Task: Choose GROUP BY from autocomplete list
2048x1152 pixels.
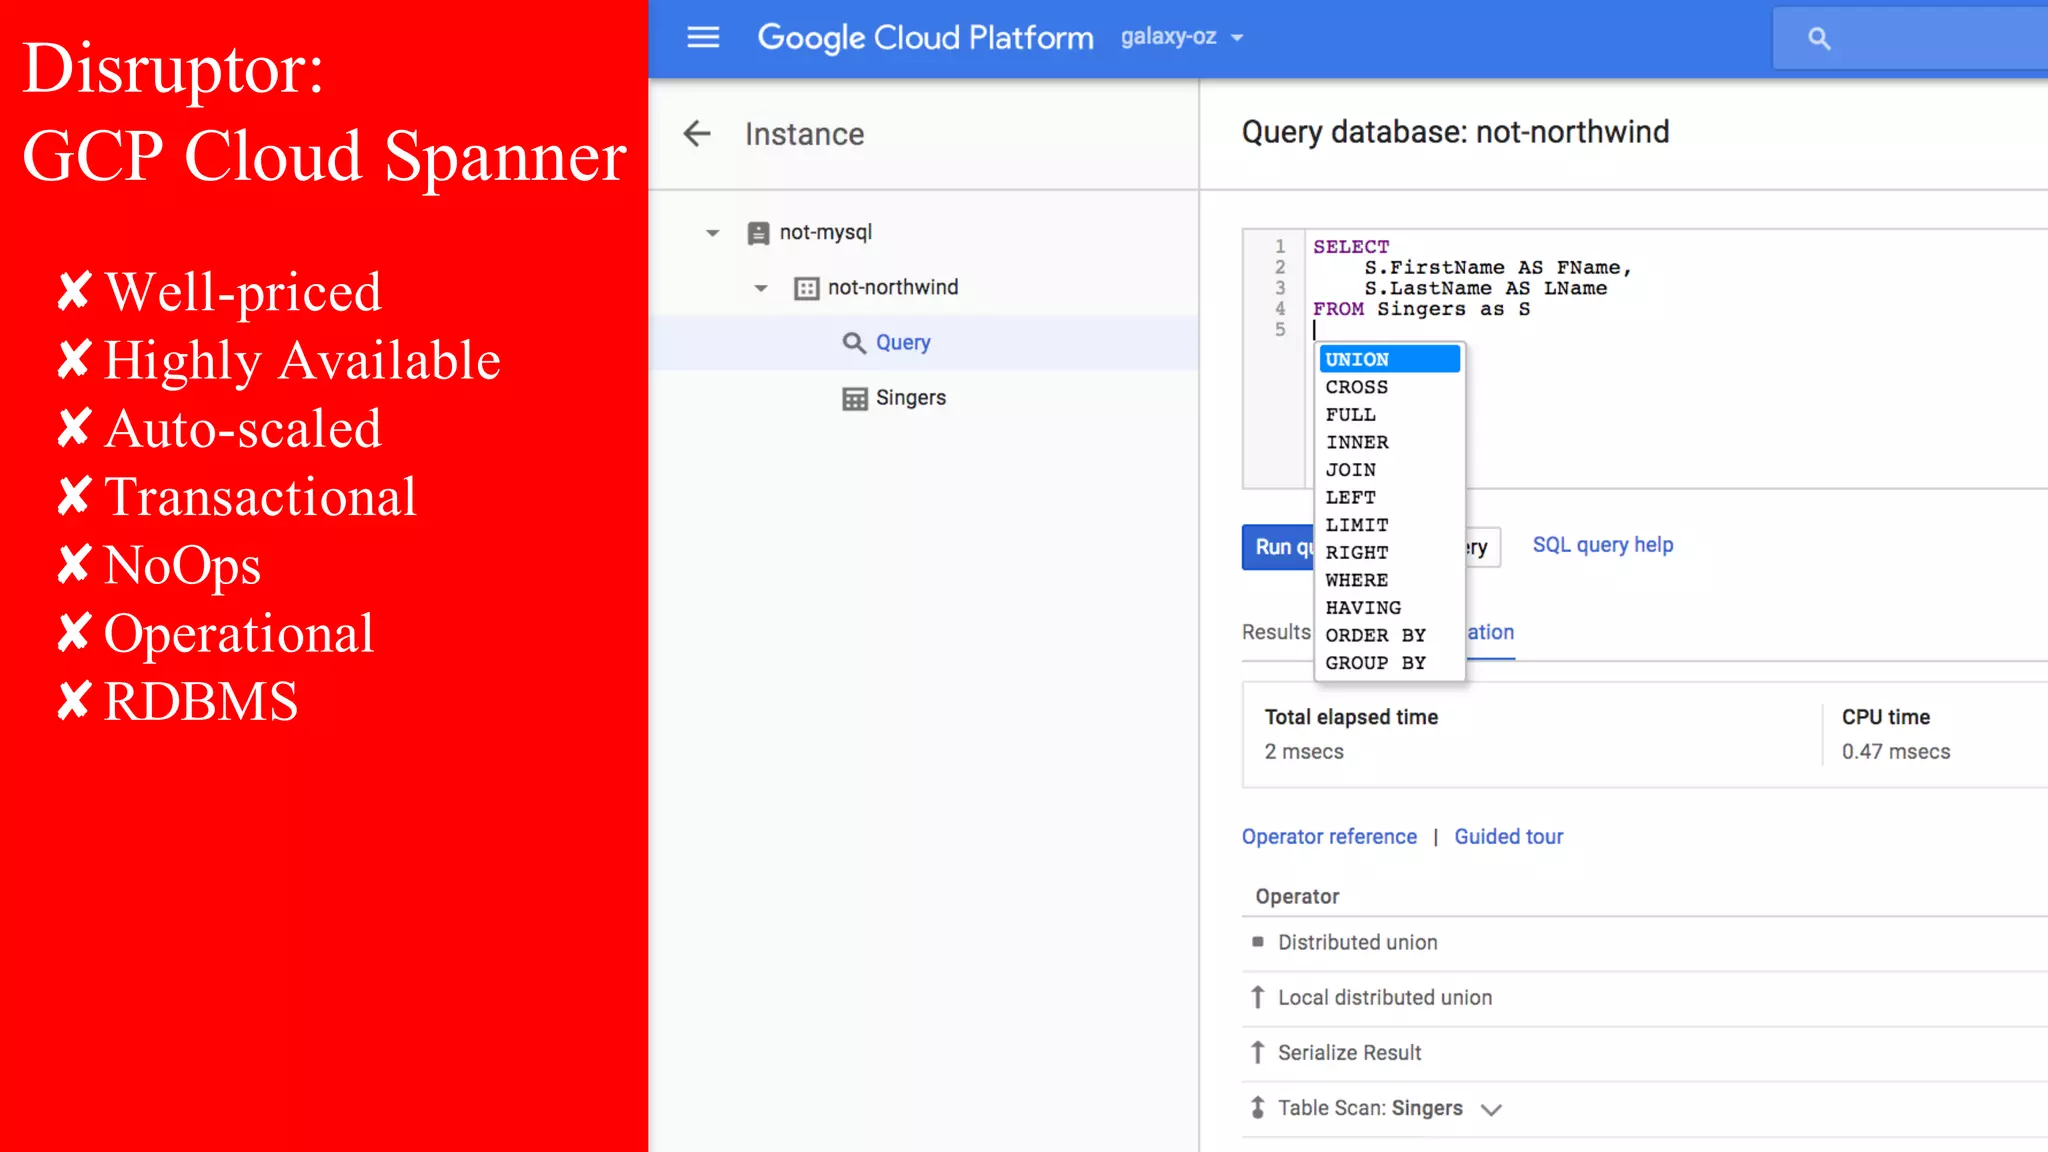Action: tap(1390, 663)
